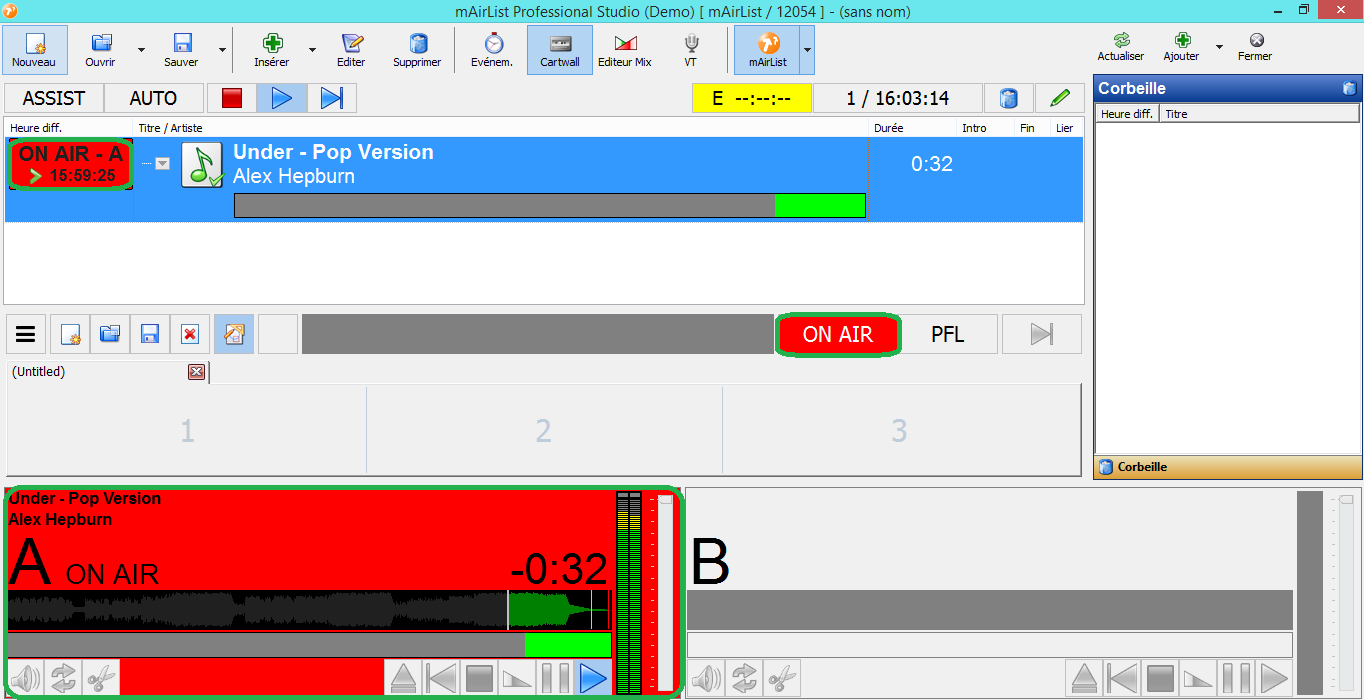Select the Under - Pop Version playlist row

point(544,179)
